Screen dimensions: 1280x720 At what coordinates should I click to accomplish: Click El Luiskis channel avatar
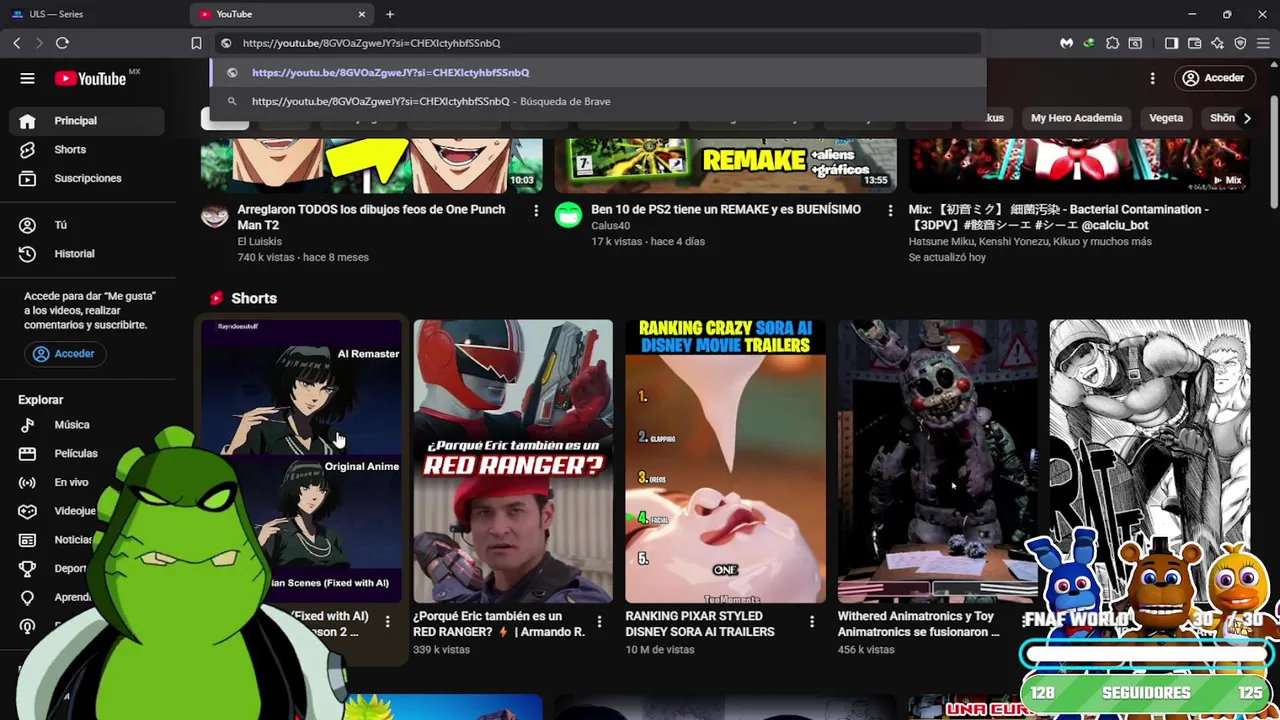(x=214, y=215)
